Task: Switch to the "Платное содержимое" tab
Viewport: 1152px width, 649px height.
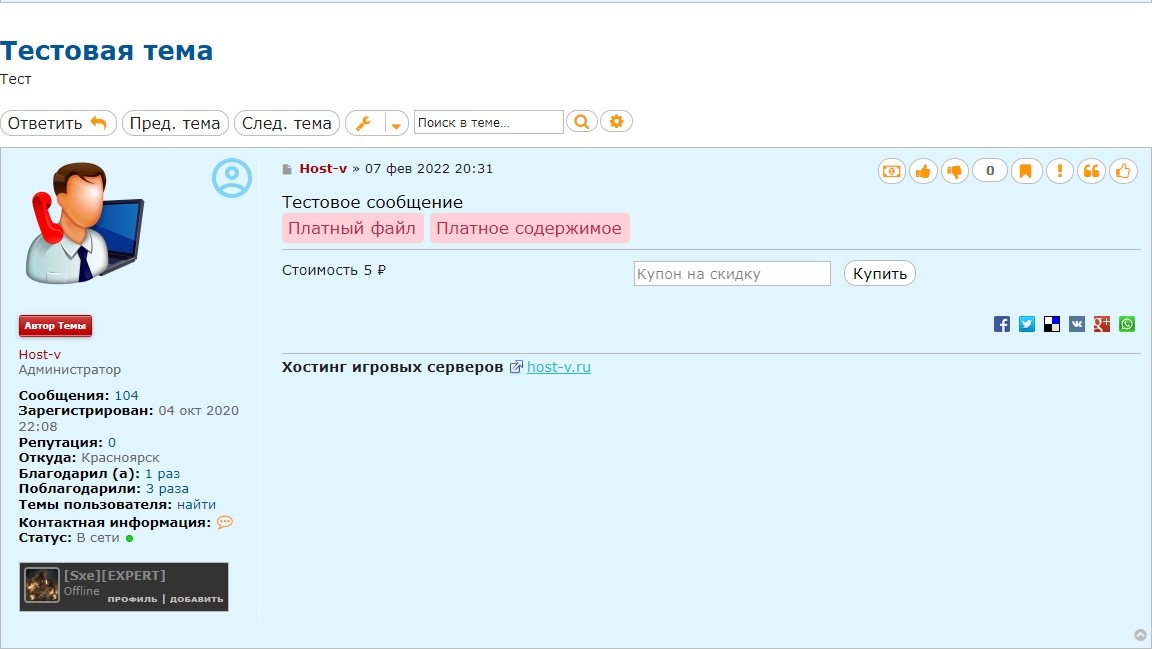Action: [529, 228]
